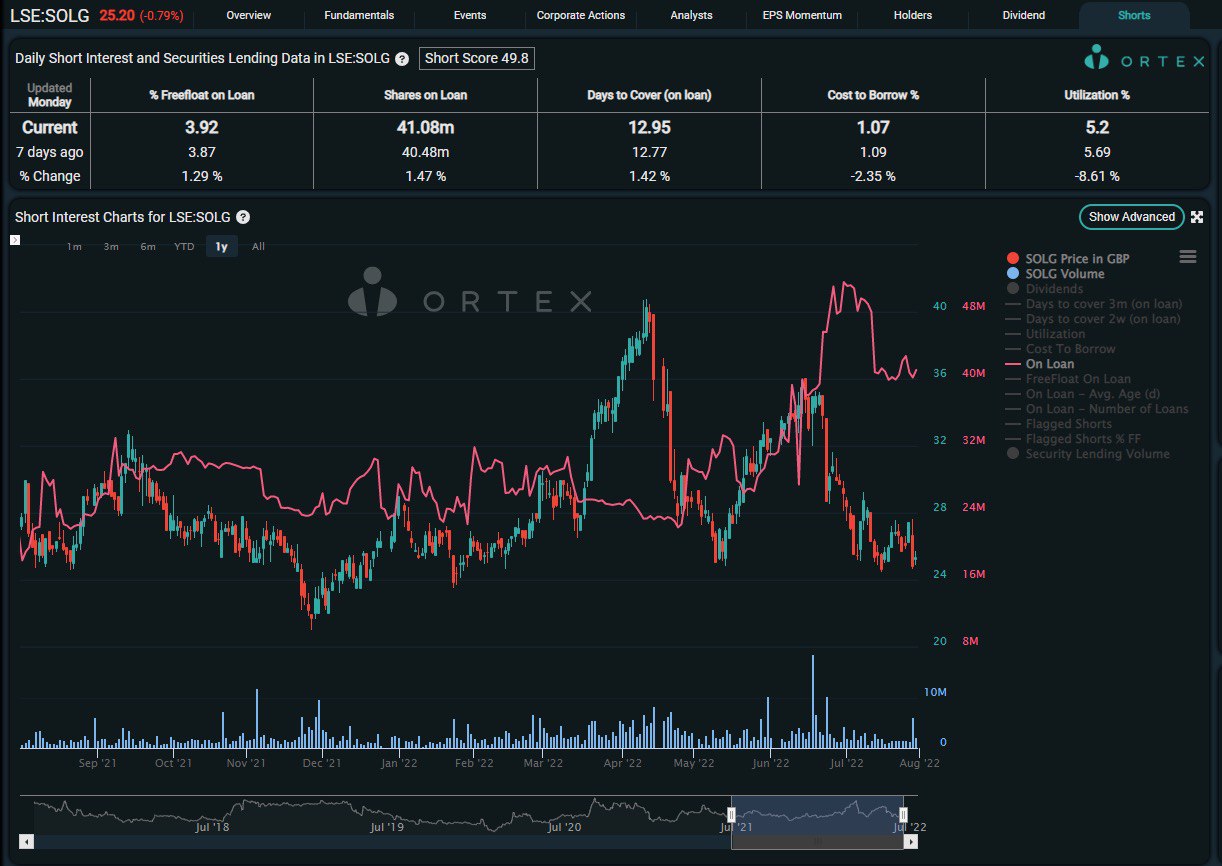Click the Days to Cover header
The width and height of the screenshot is (1222, 866).
(649, 95)
